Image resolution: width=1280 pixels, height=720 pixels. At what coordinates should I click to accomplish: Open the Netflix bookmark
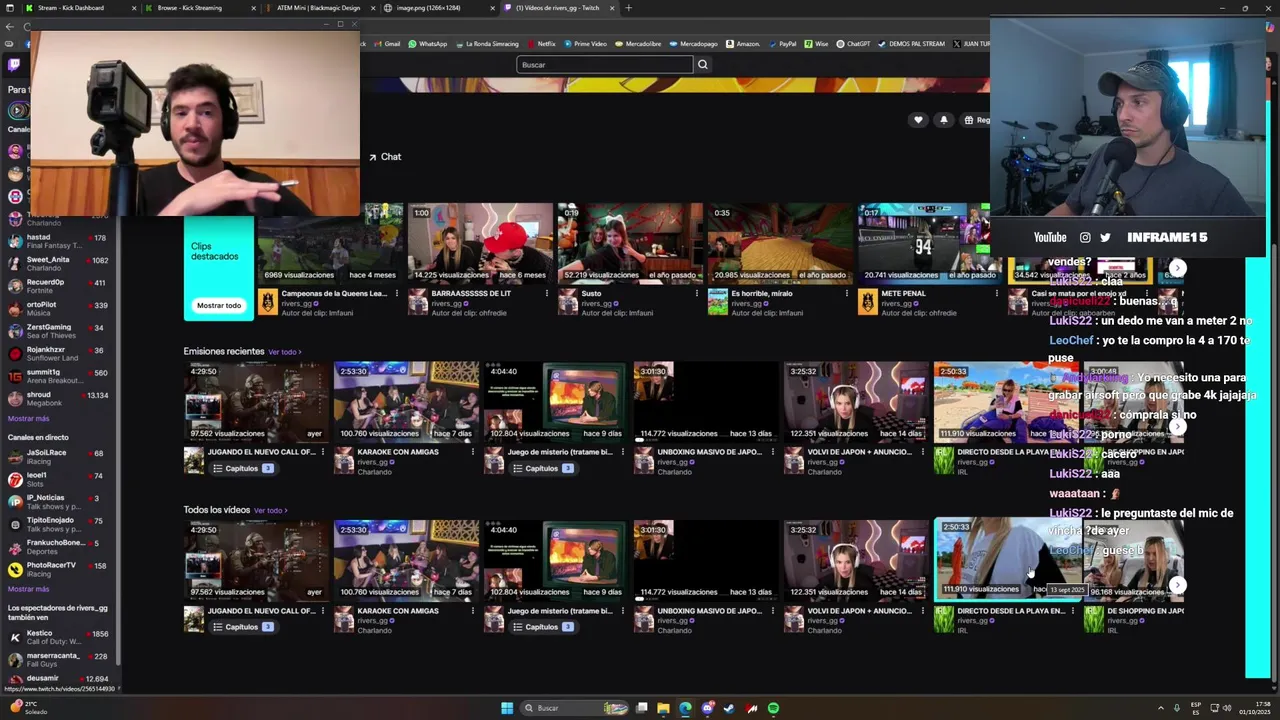541,44
